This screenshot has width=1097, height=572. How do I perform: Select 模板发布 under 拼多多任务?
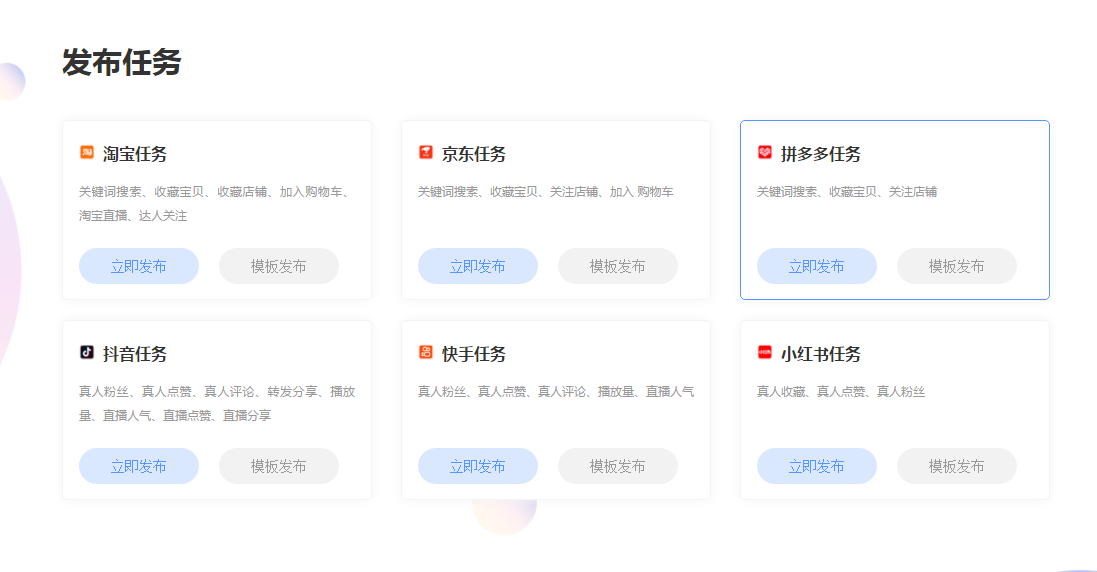click(957, 266)
